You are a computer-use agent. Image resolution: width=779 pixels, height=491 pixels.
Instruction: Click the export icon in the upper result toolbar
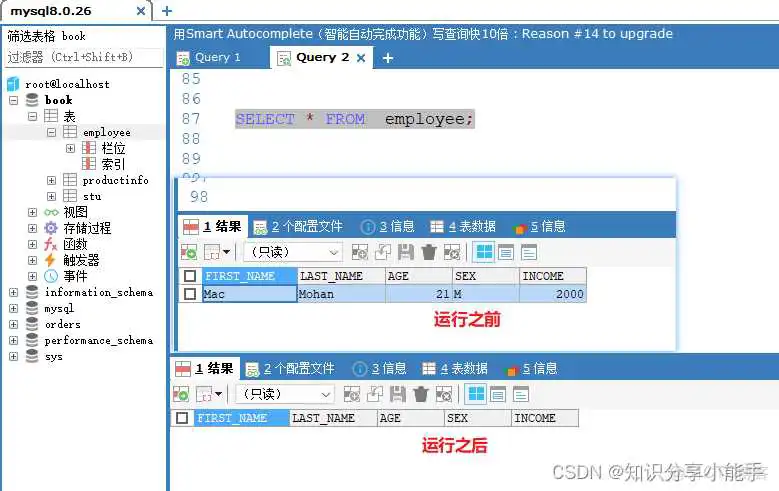[x=188, y=252]
